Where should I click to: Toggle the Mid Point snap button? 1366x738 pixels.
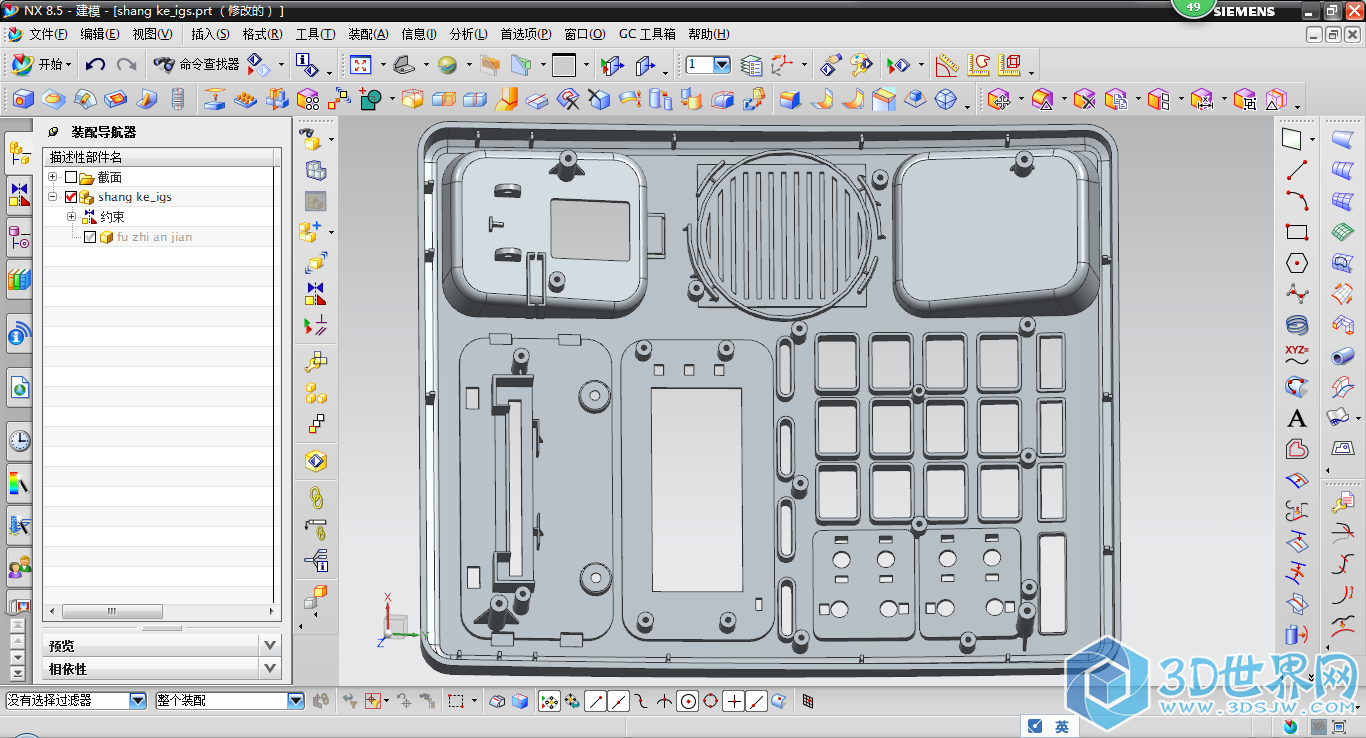(x=618, y=701)
